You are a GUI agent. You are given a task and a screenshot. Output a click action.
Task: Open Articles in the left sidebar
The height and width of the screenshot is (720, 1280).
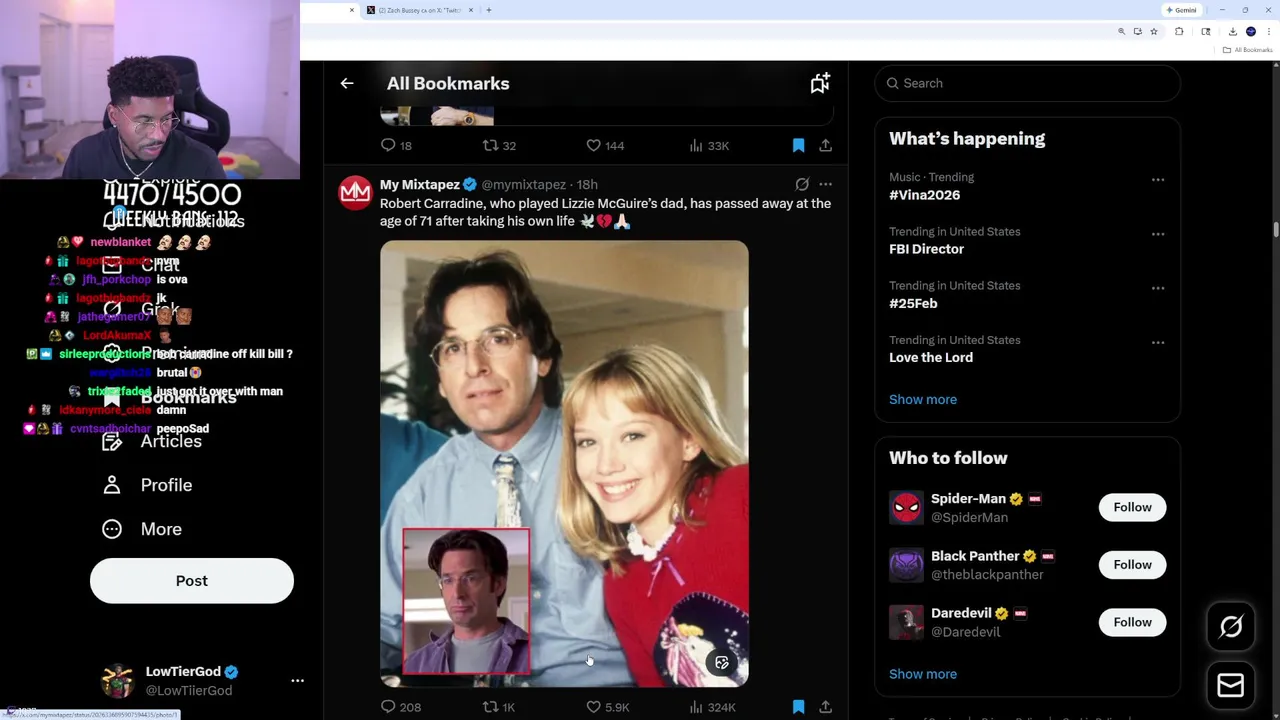point(152,441)
